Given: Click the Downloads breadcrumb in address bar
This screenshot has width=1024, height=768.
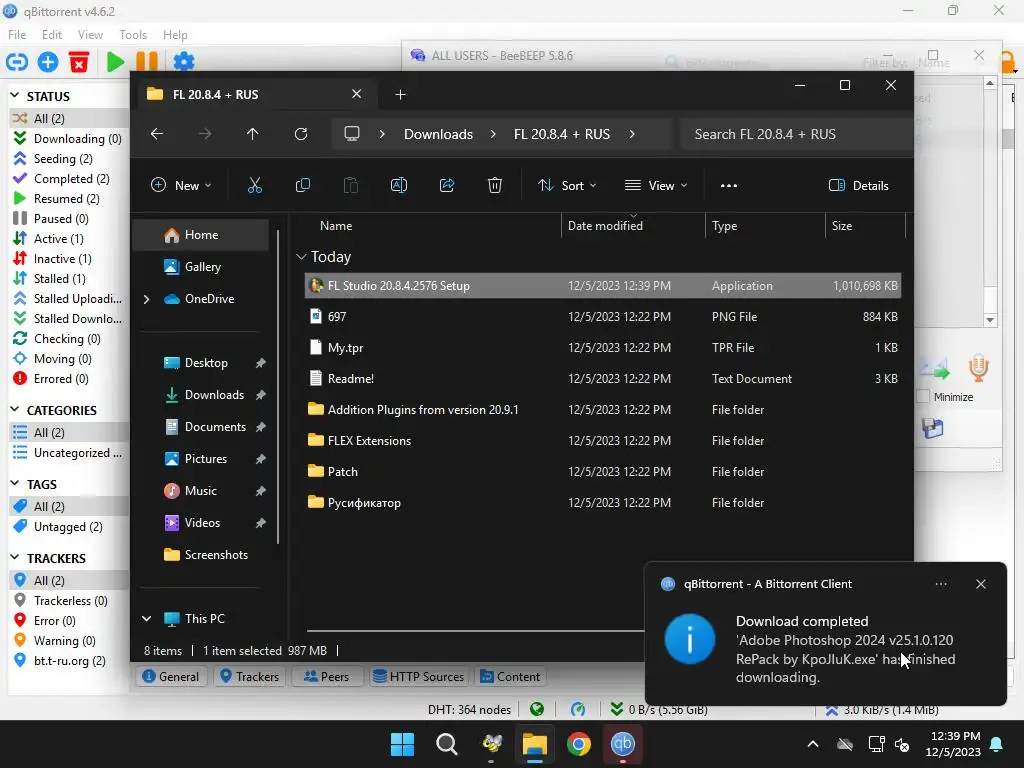Looking at the screenshot, I should pos(438,134).
